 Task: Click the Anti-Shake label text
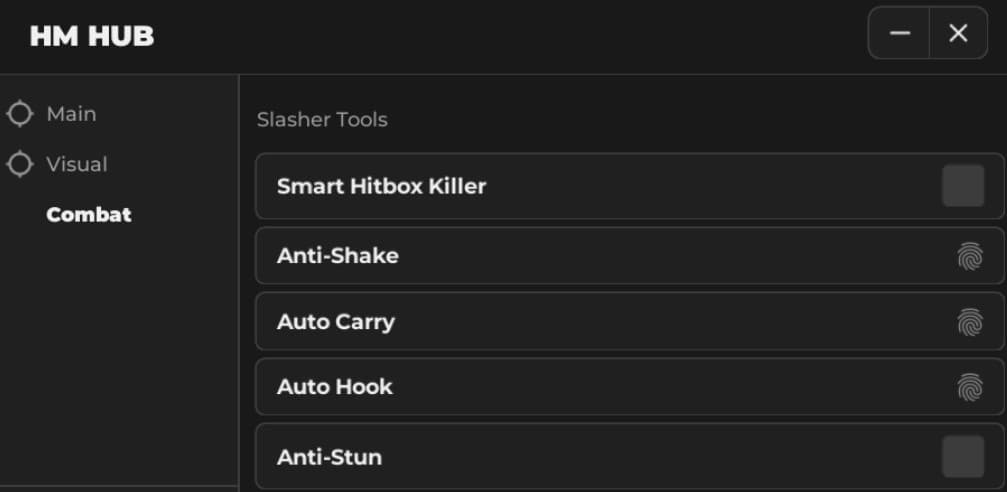pos(338,256)
